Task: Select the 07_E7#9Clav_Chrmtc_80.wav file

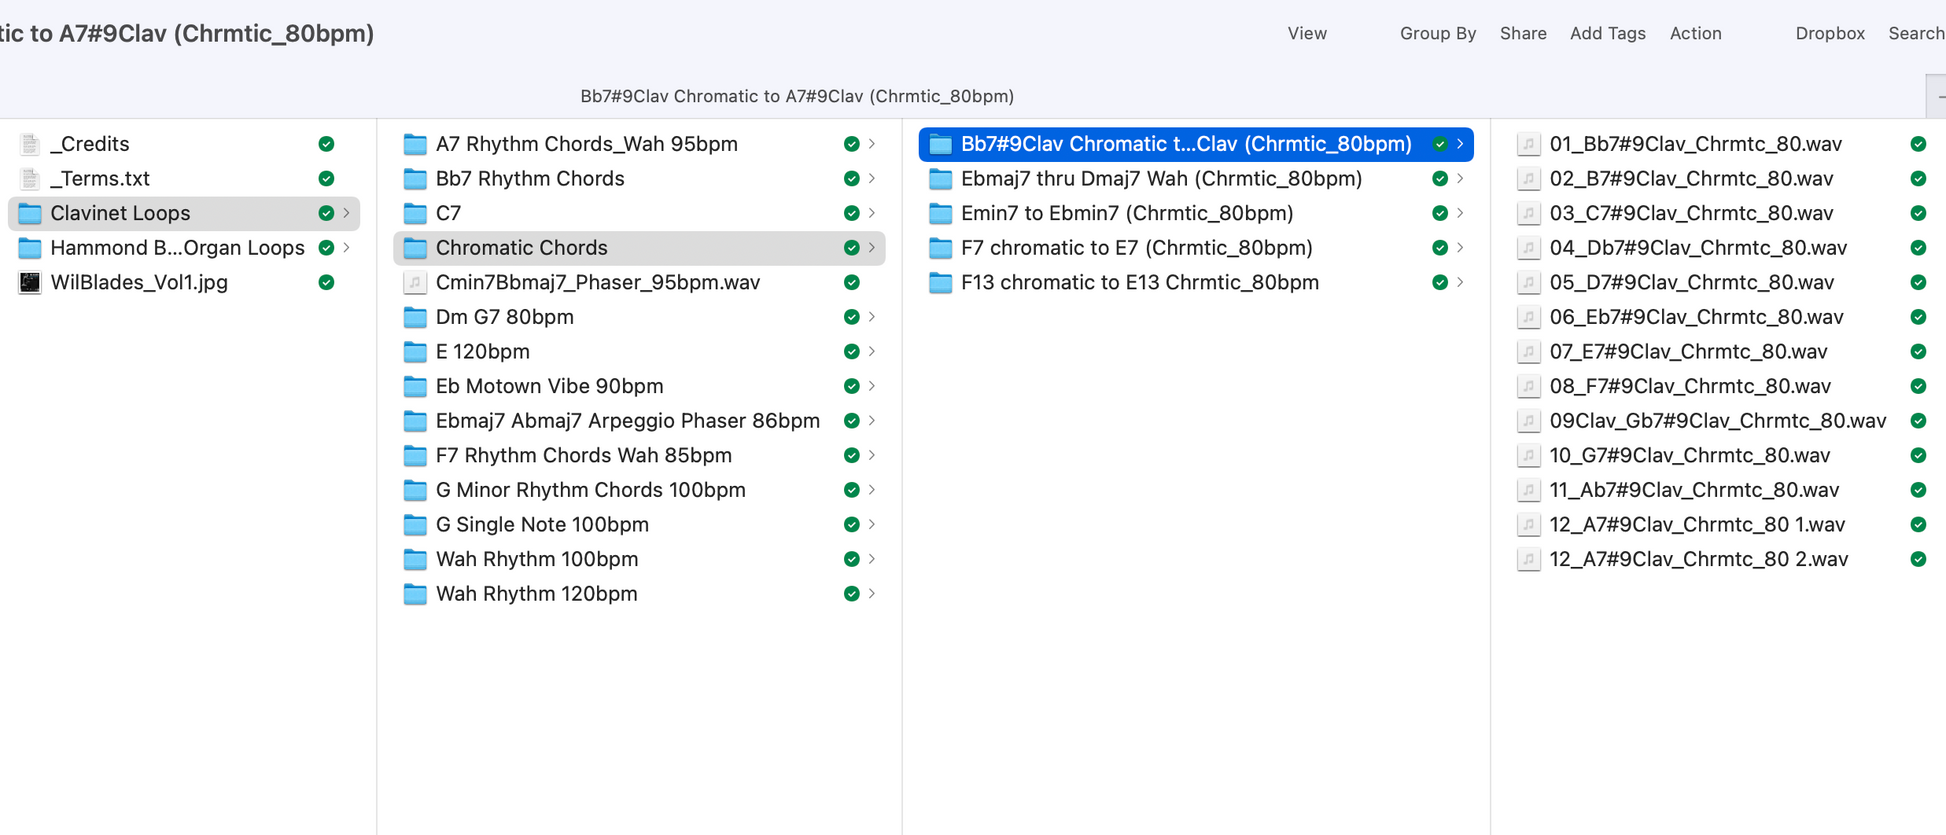Action: coord(1688,352)
